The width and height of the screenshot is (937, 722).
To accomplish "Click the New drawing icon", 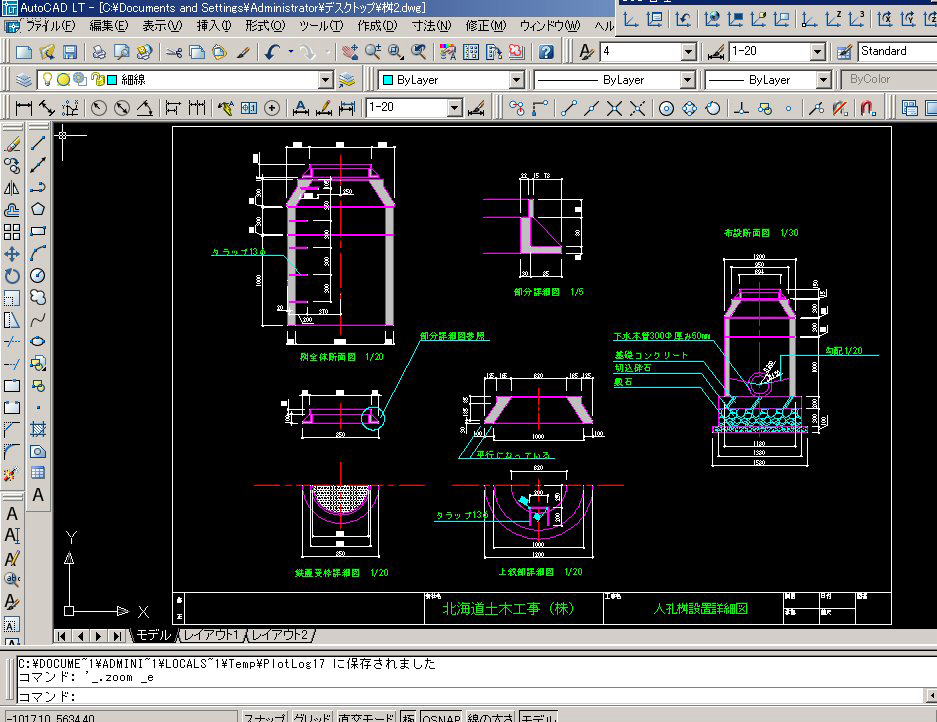I will (x=24, y=53).
